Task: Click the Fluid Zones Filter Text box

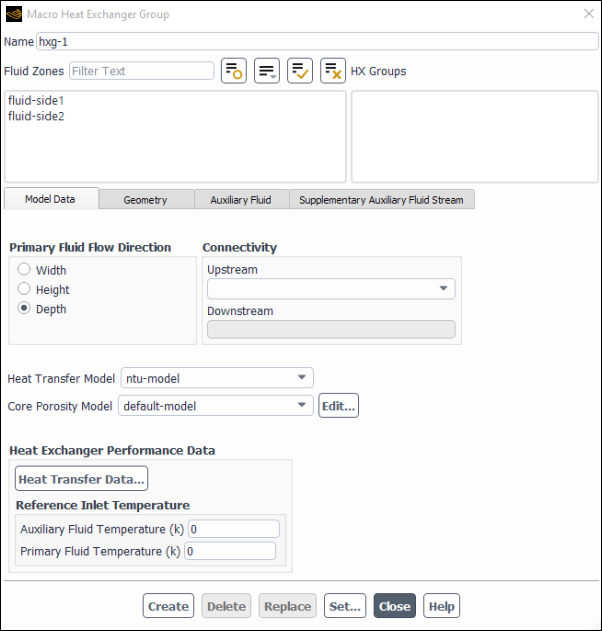Action: point(142,71)
